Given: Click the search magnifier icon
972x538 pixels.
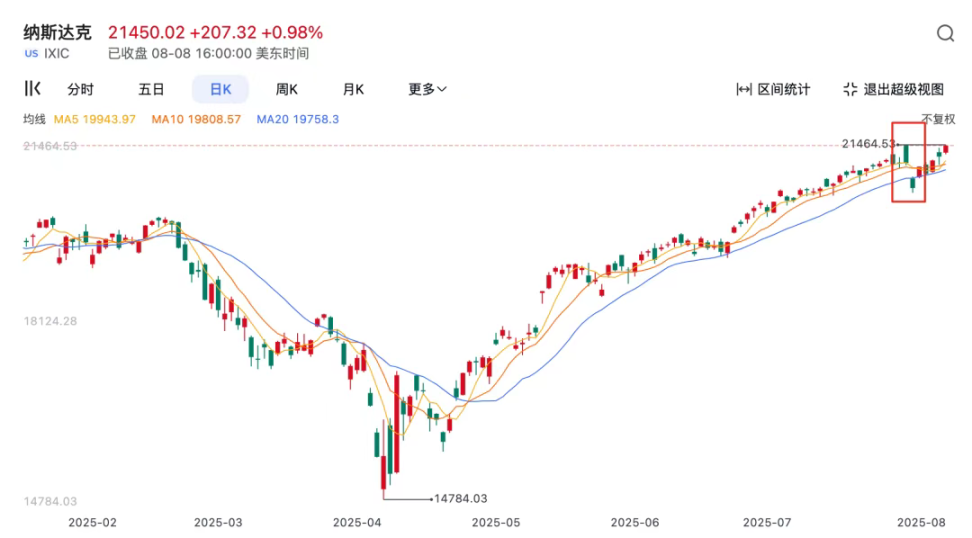Looking at the screenshot, I should tap(945, 34).
